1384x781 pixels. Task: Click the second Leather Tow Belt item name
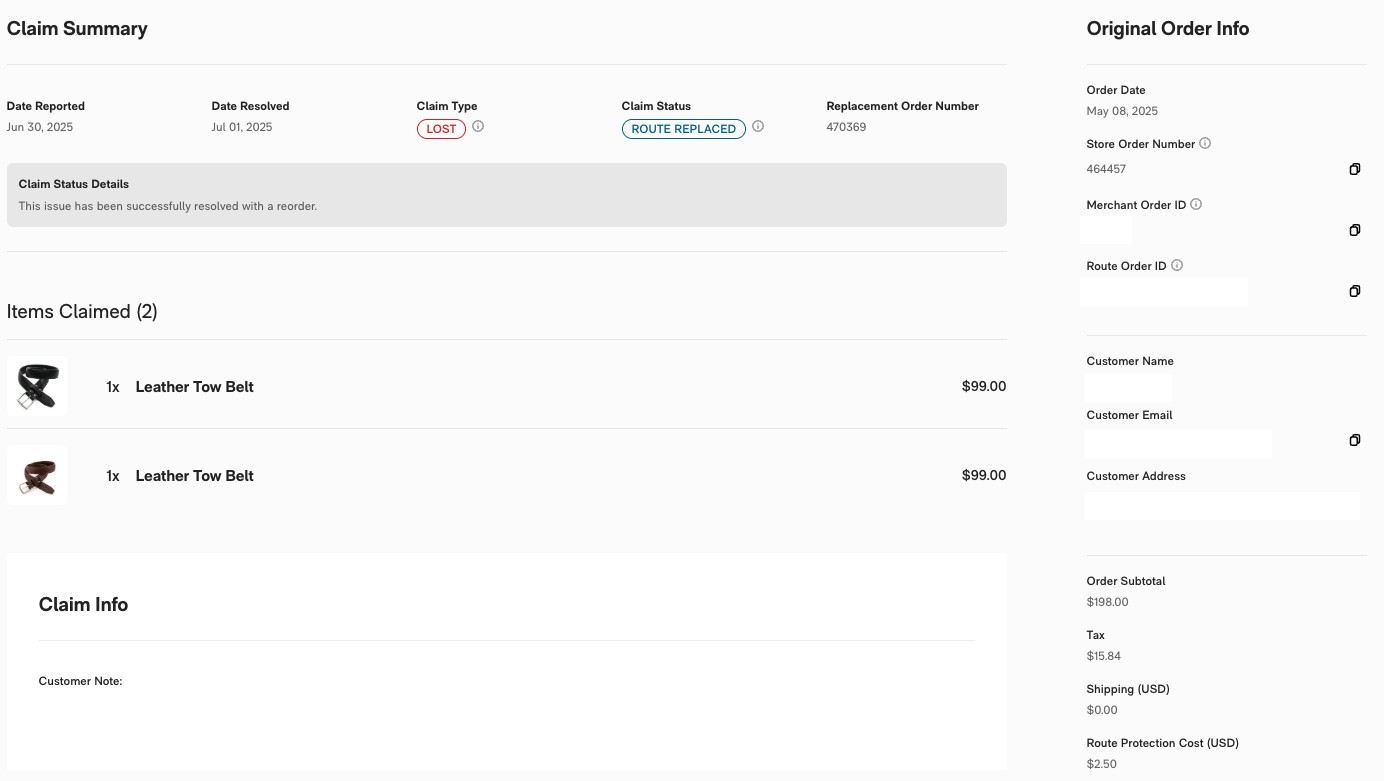point(195,476)
